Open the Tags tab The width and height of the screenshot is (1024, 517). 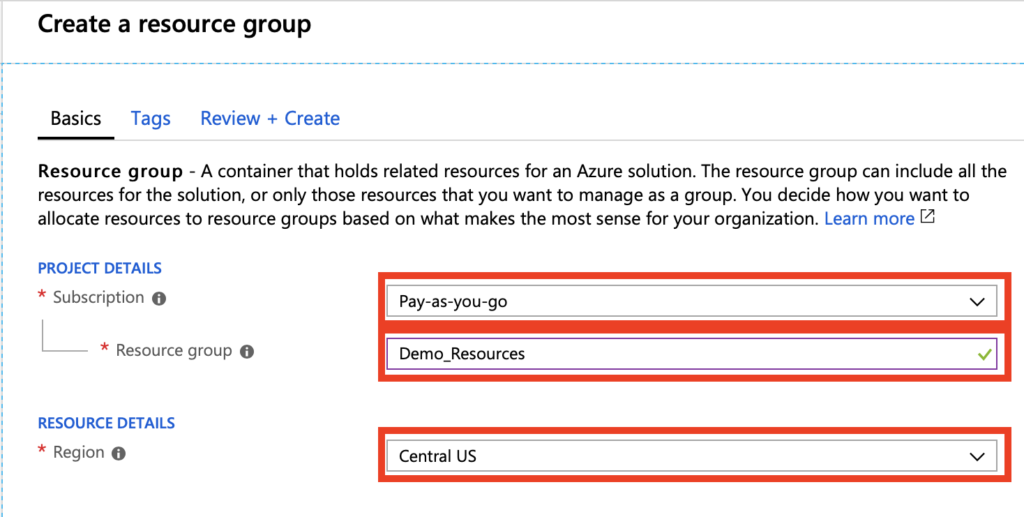pyautogui.click(x=151, y=119)
